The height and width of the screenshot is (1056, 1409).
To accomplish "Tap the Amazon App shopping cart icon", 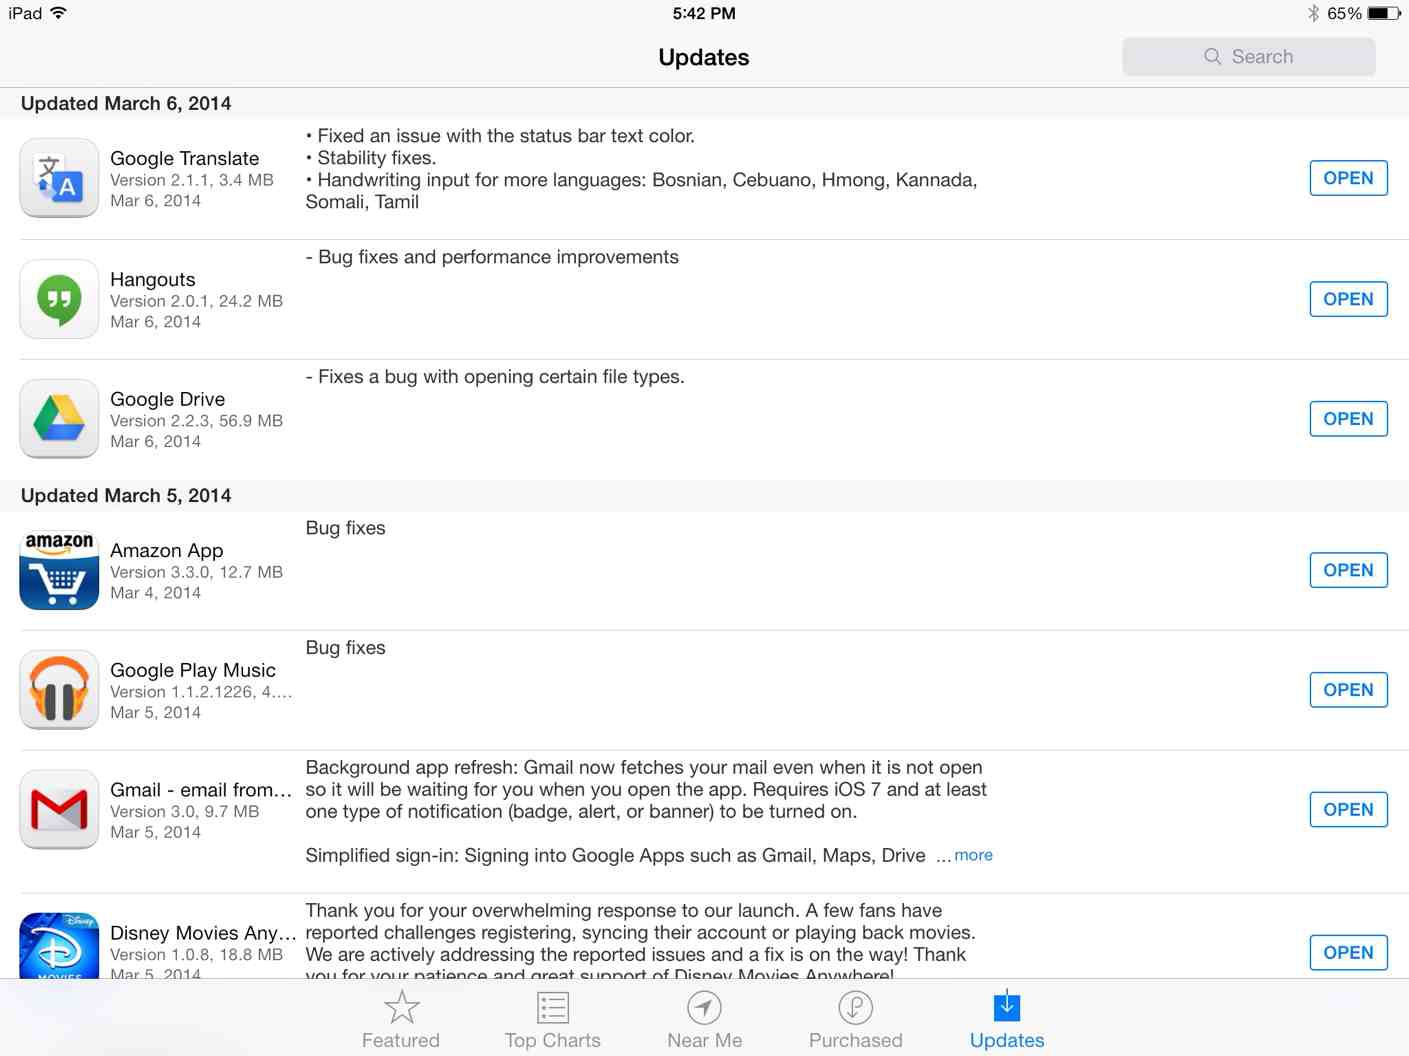I will pyautogui.click(x=59, y=570).
